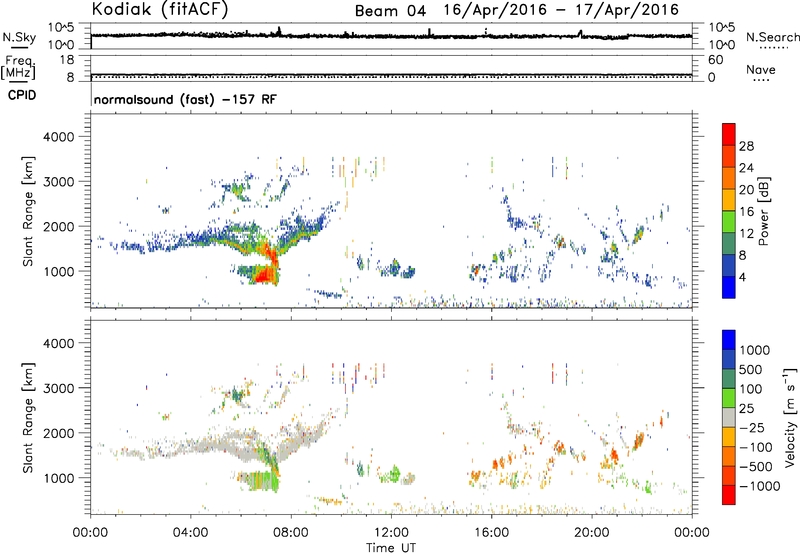Viewport: 800px width, 554px height.
Task: Click the blue bottom of the Power color bar
Action: tap(729, 288)
